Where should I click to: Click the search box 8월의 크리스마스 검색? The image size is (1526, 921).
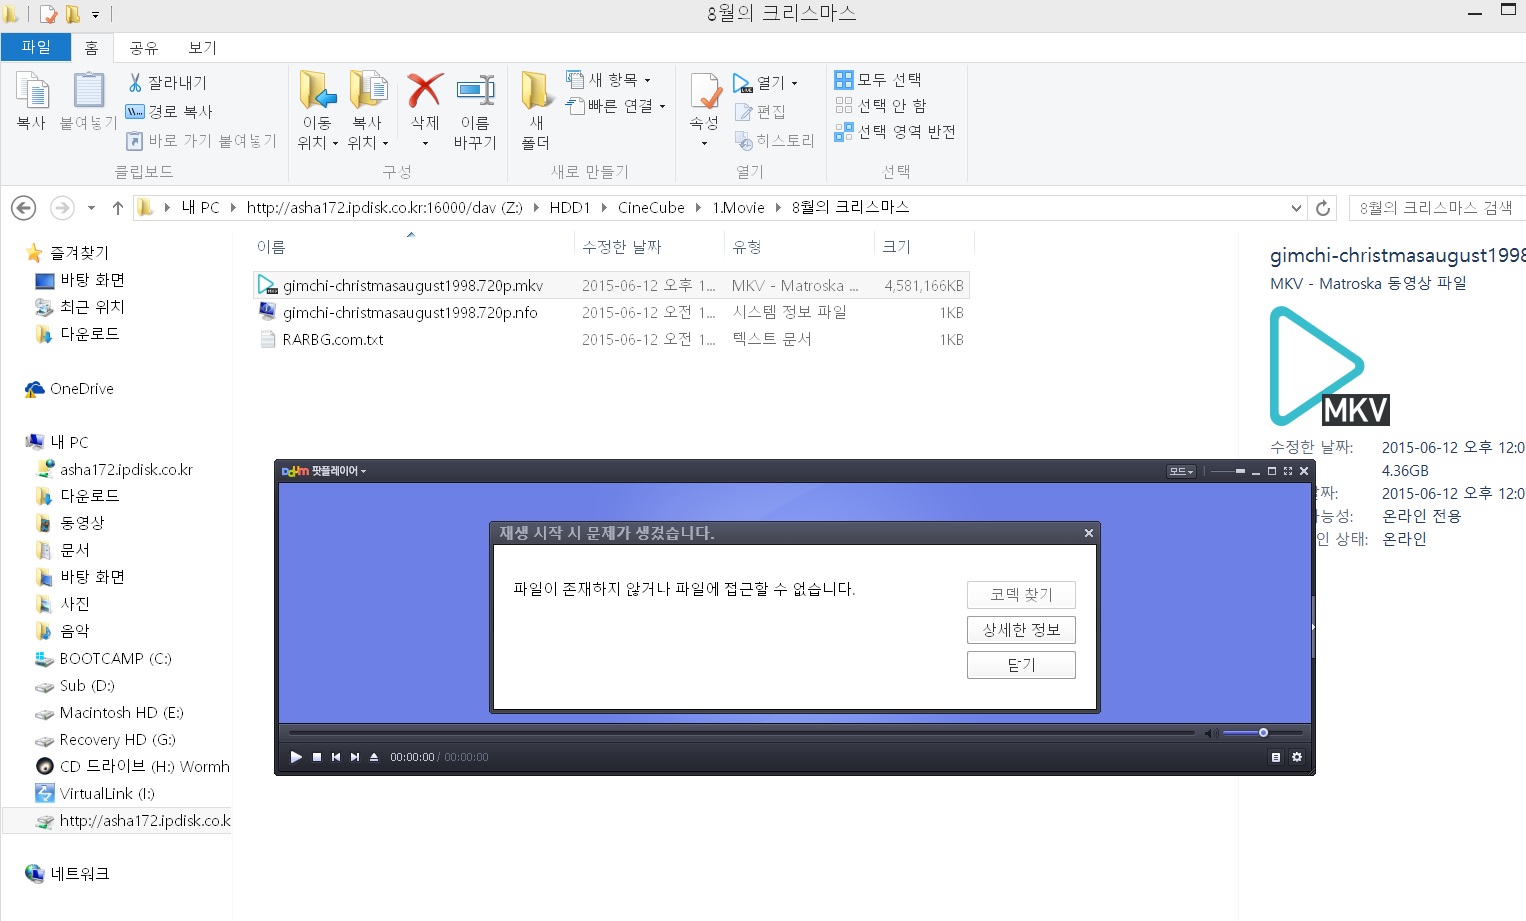tap(1436, 208)
